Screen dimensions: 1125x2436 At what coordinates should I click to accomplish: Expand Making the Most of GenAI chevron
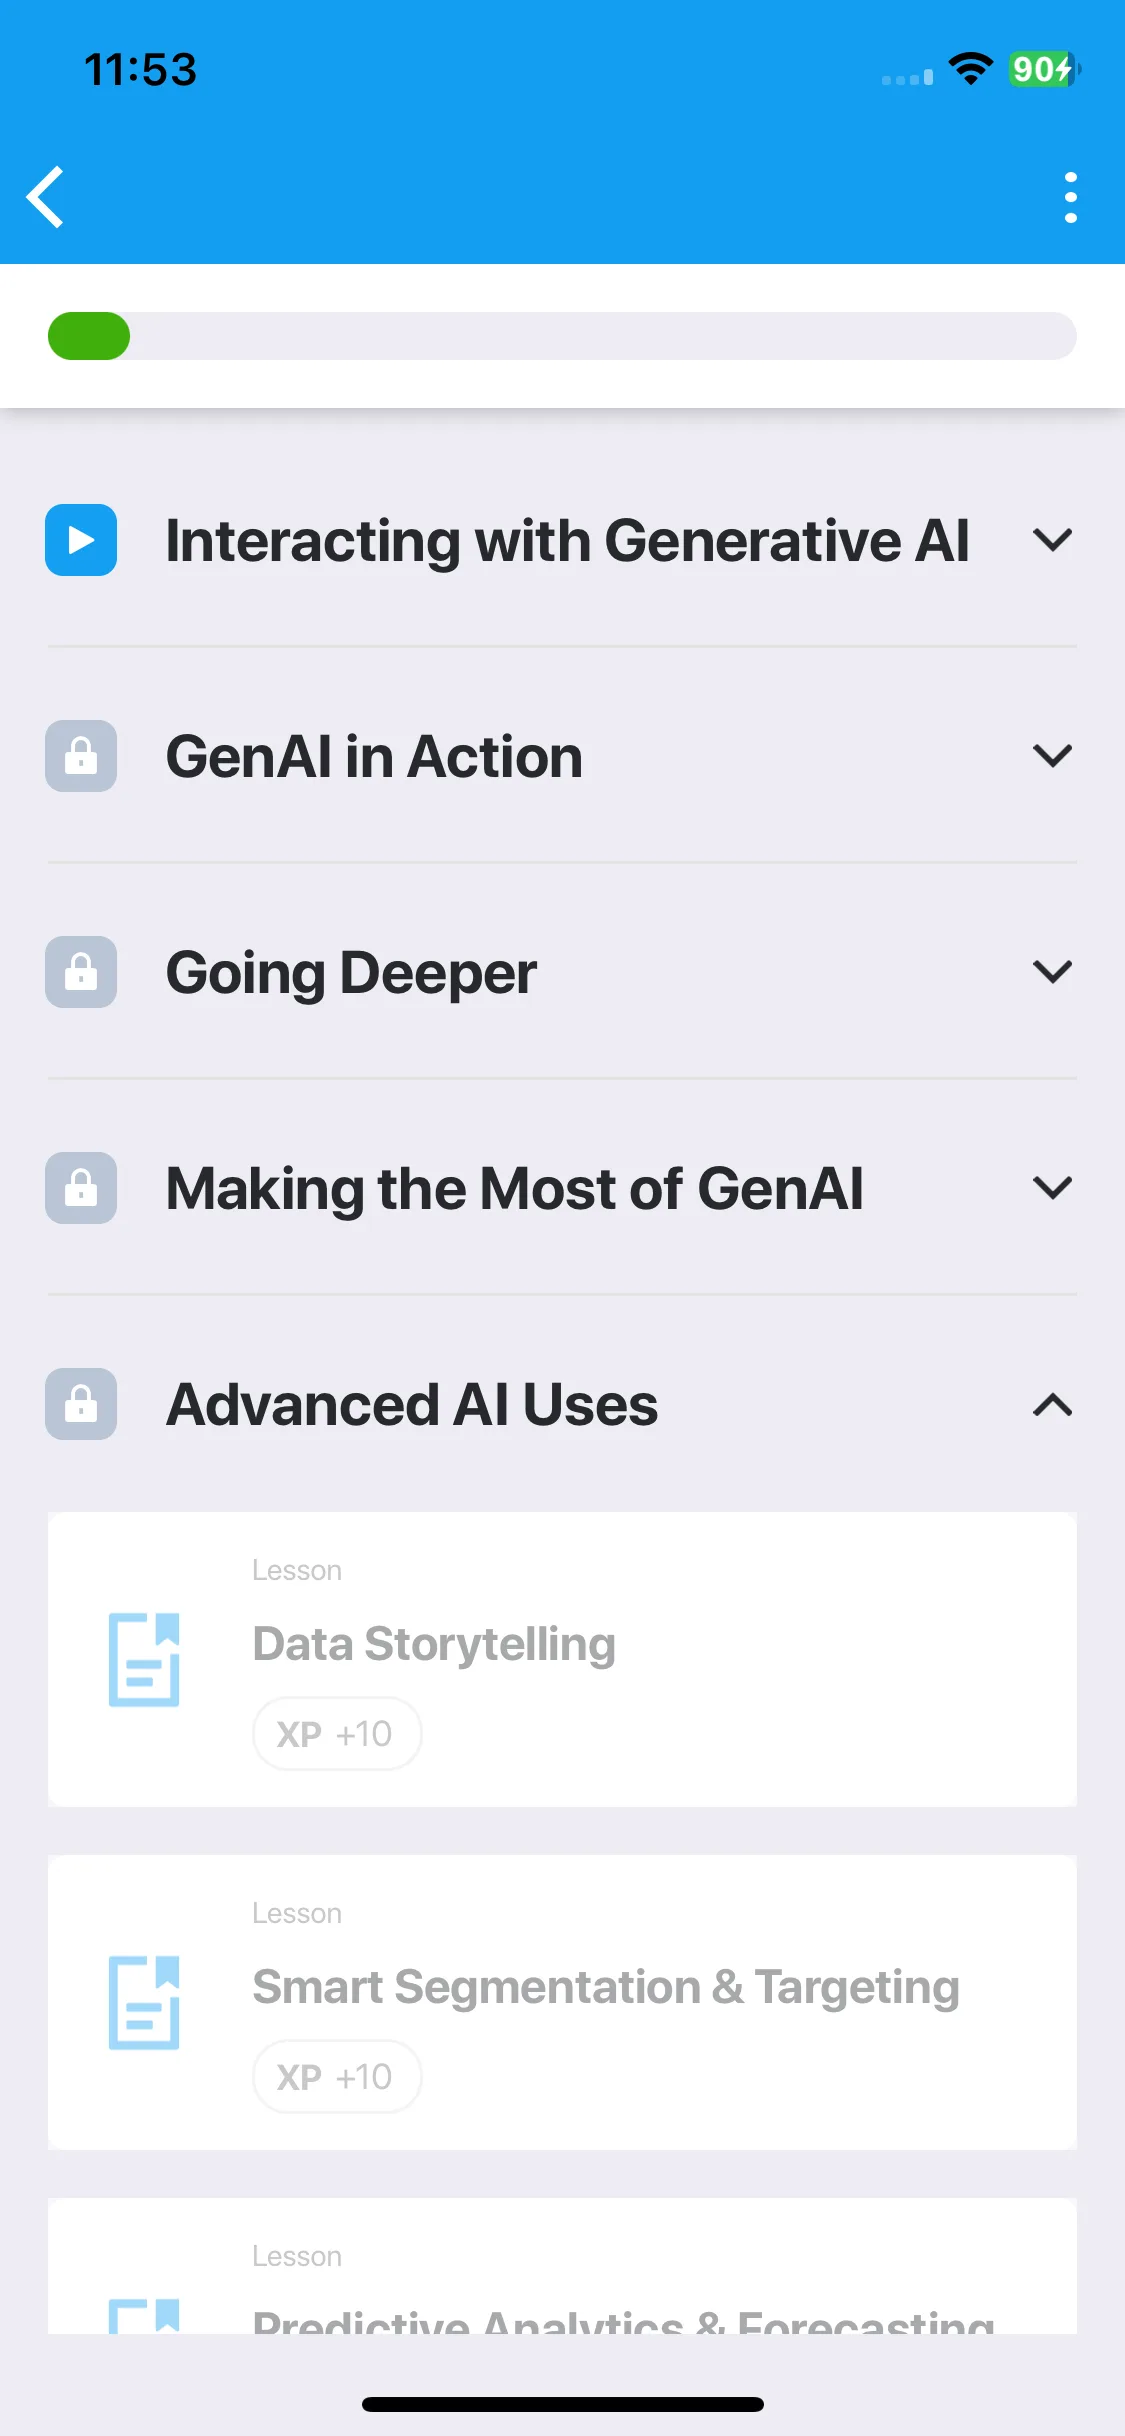pyautogui.click(x=1052, y=1188)
